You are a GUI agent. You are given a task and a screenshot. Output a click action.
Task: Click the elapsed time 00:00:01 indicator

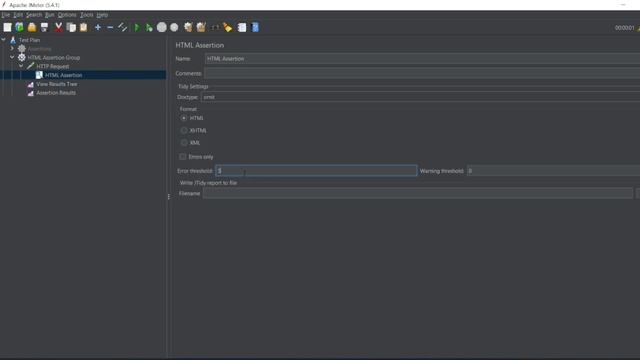point(624,28)
